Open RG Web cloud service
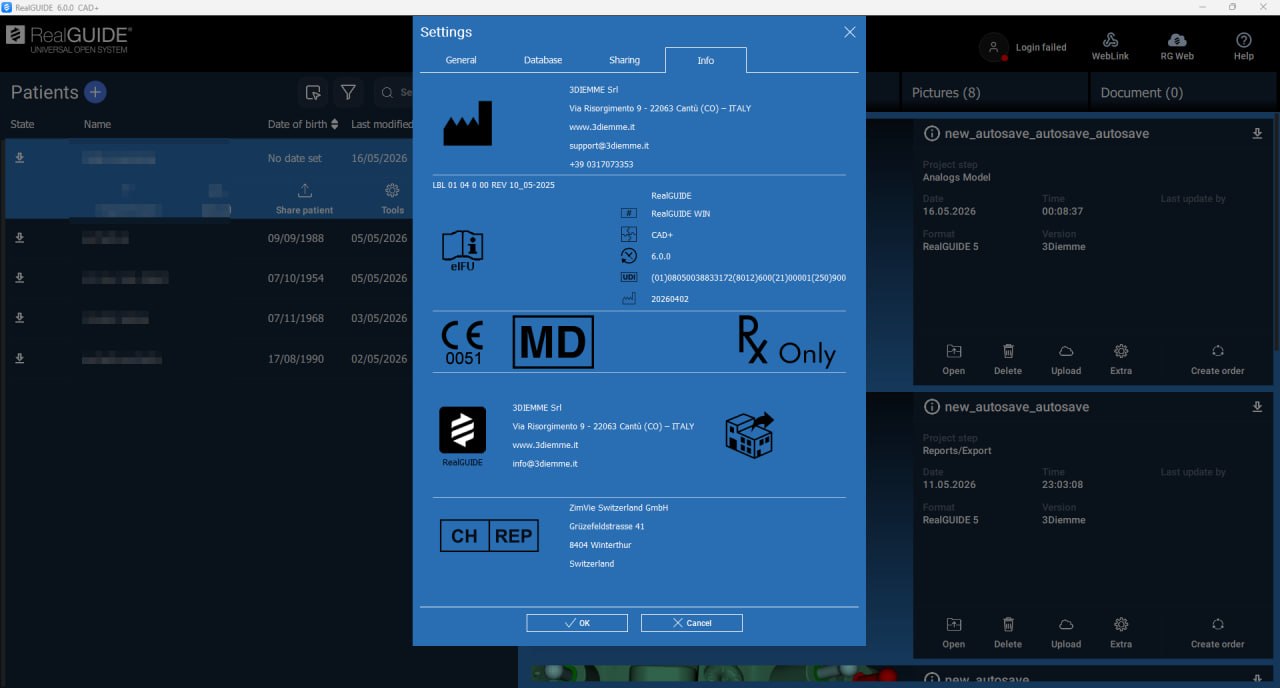The image size is (1280, 688). pos(1177,47)
